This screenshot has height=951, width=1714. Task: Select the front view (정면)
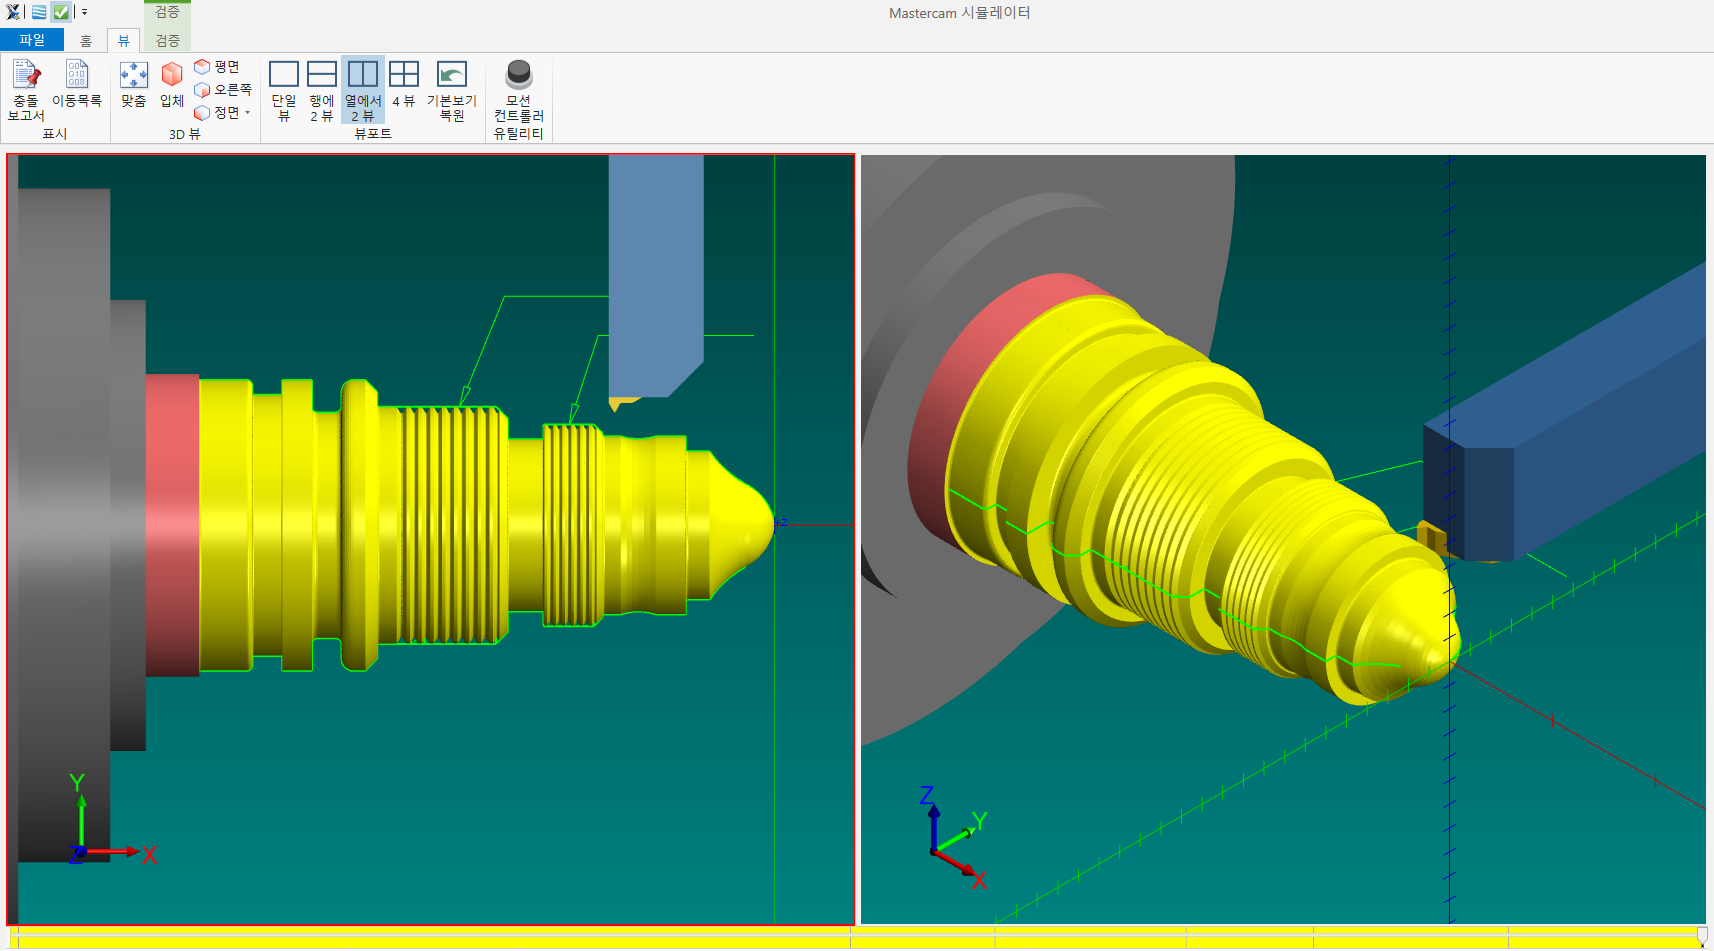(x=217, y=112)
